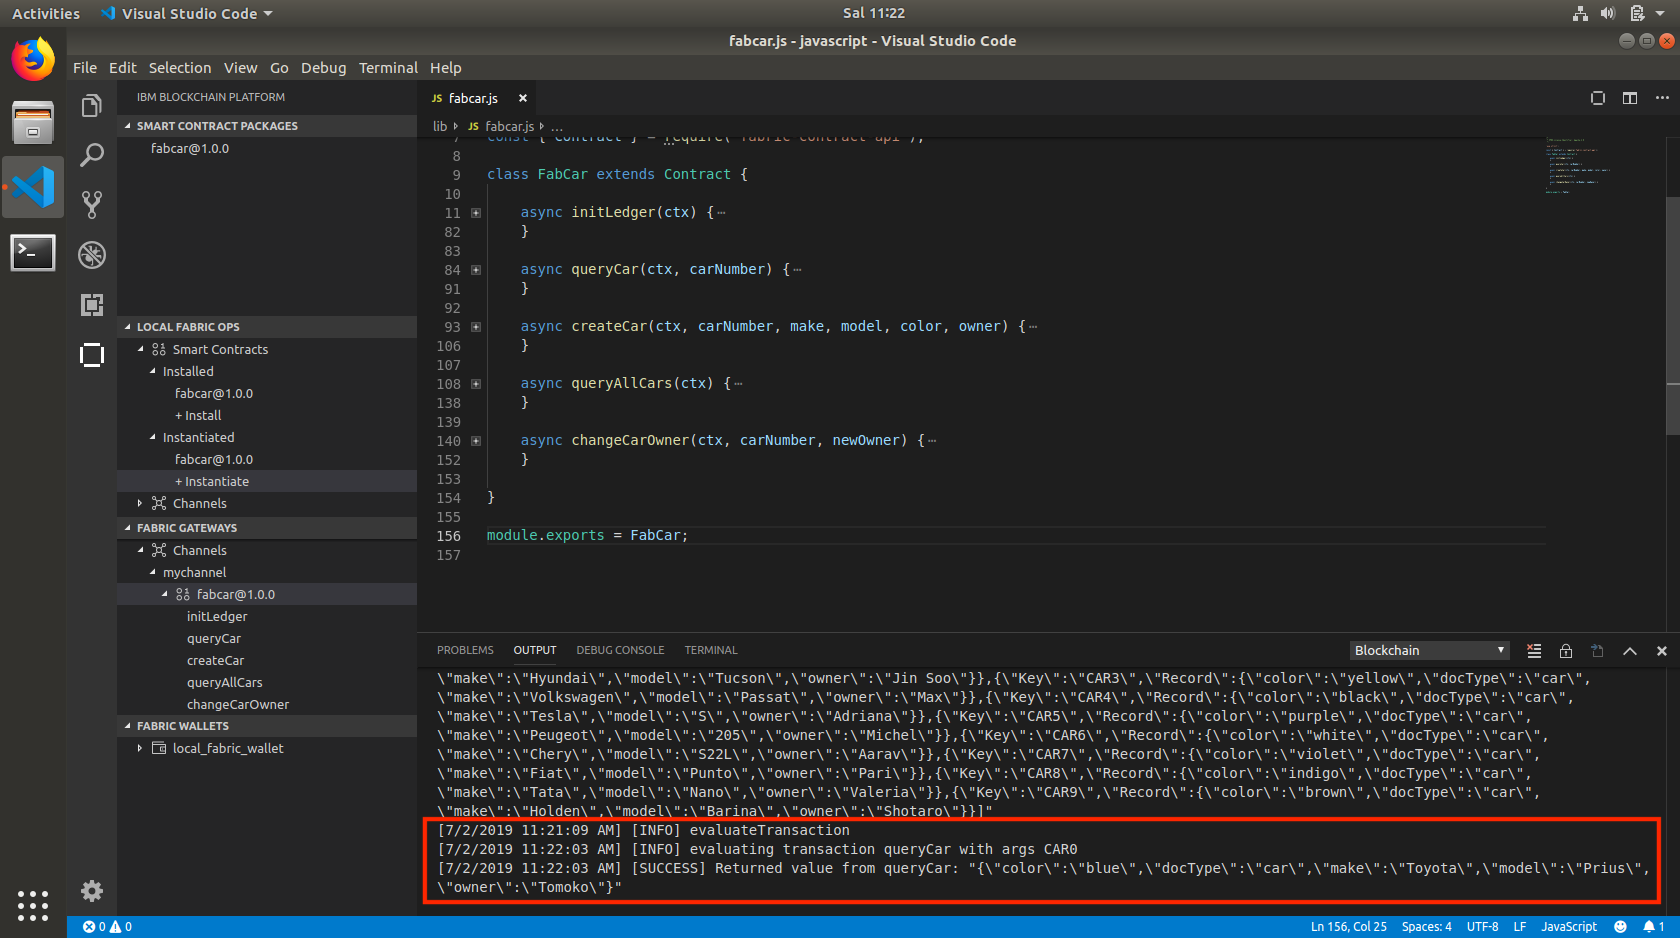Split the editor right

pyautogui.click(x=1630, y=98)
